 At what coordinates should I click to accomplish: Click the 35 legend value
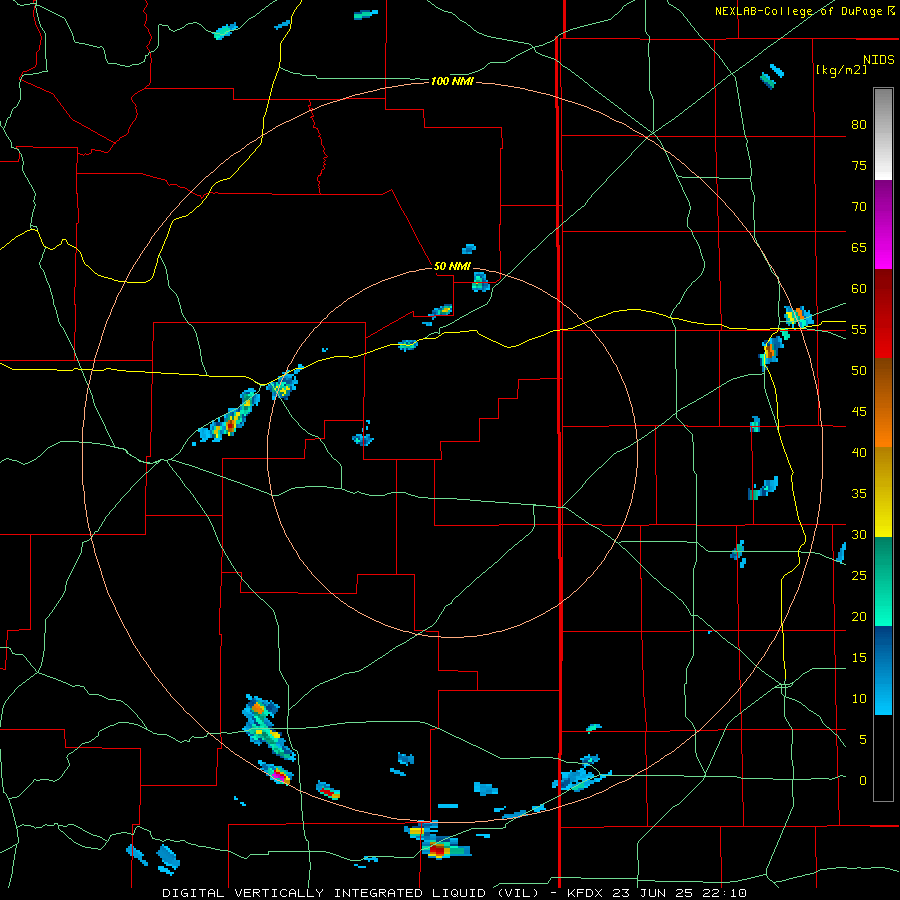click(x=859, y=494)
